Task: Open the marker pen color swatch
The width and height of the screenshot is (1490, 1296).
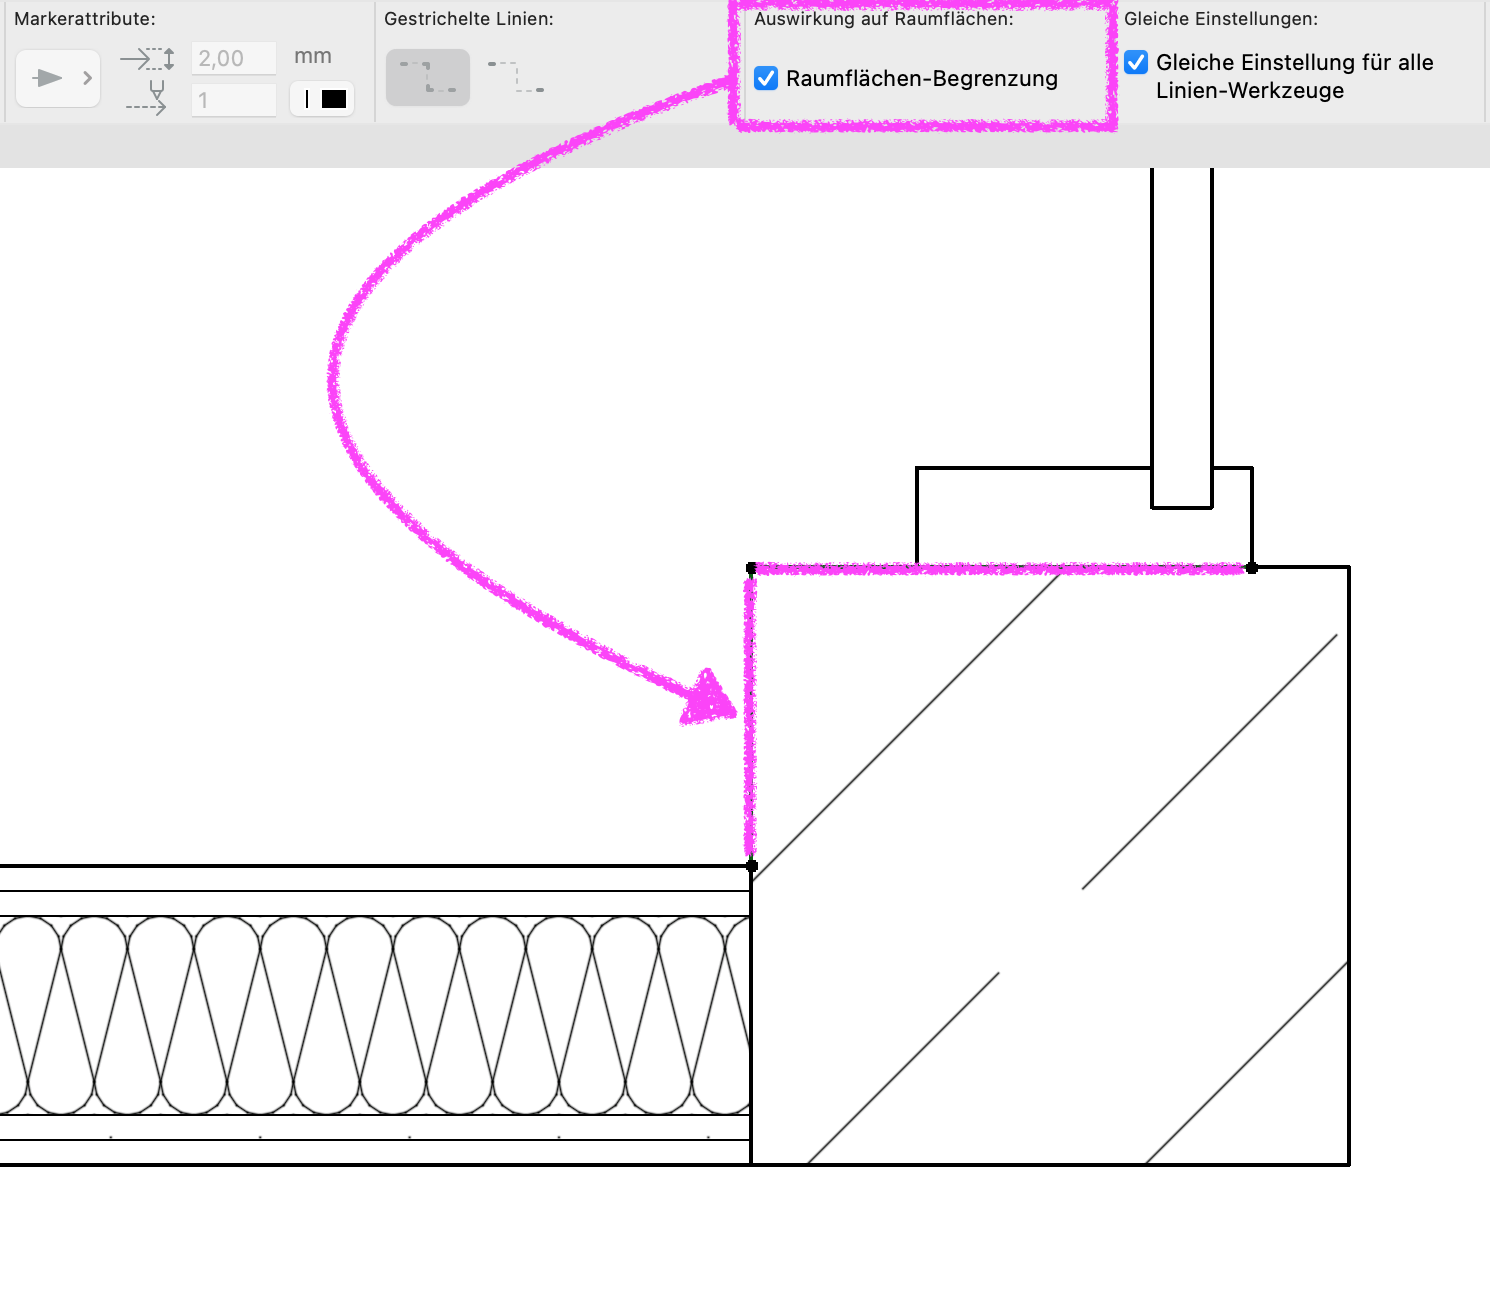Action: (x=322, y=99)
